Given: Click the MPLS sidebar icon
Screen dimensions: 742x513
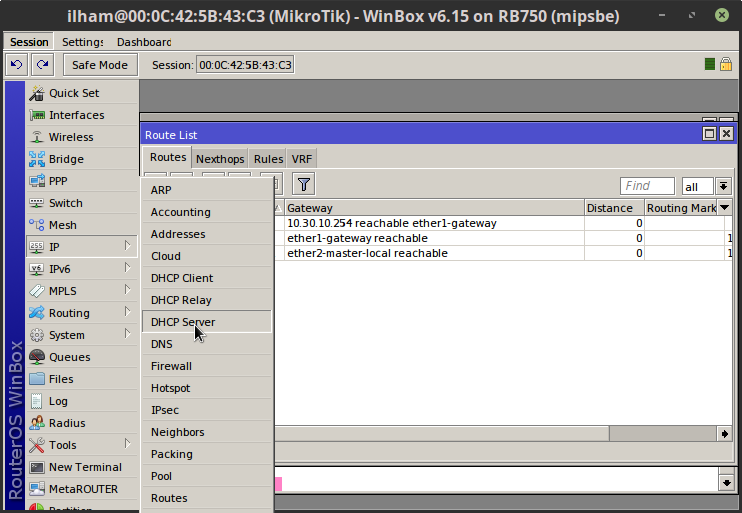Looking at the screenshot, I should (36, 291).
